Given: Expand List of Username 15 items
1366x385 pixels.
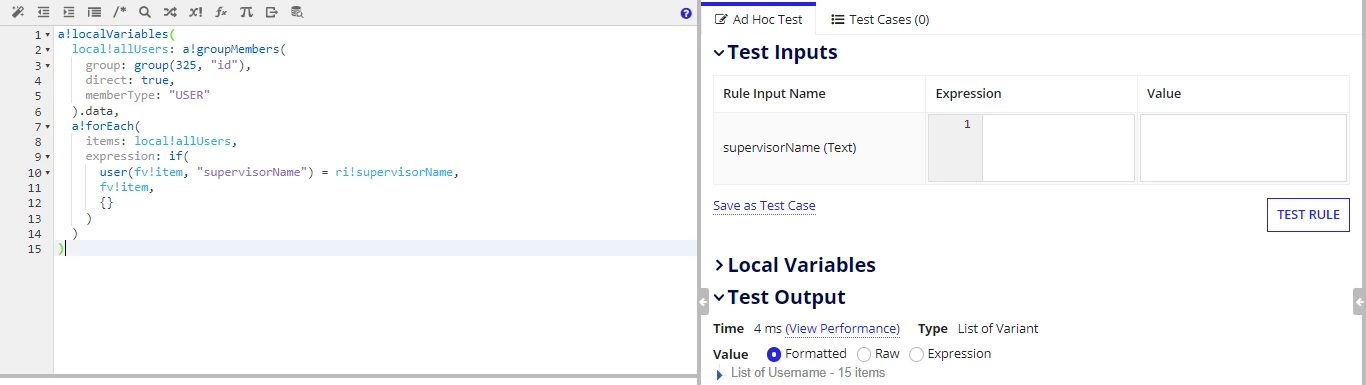Looking at the screenshot, I should 720,374.
